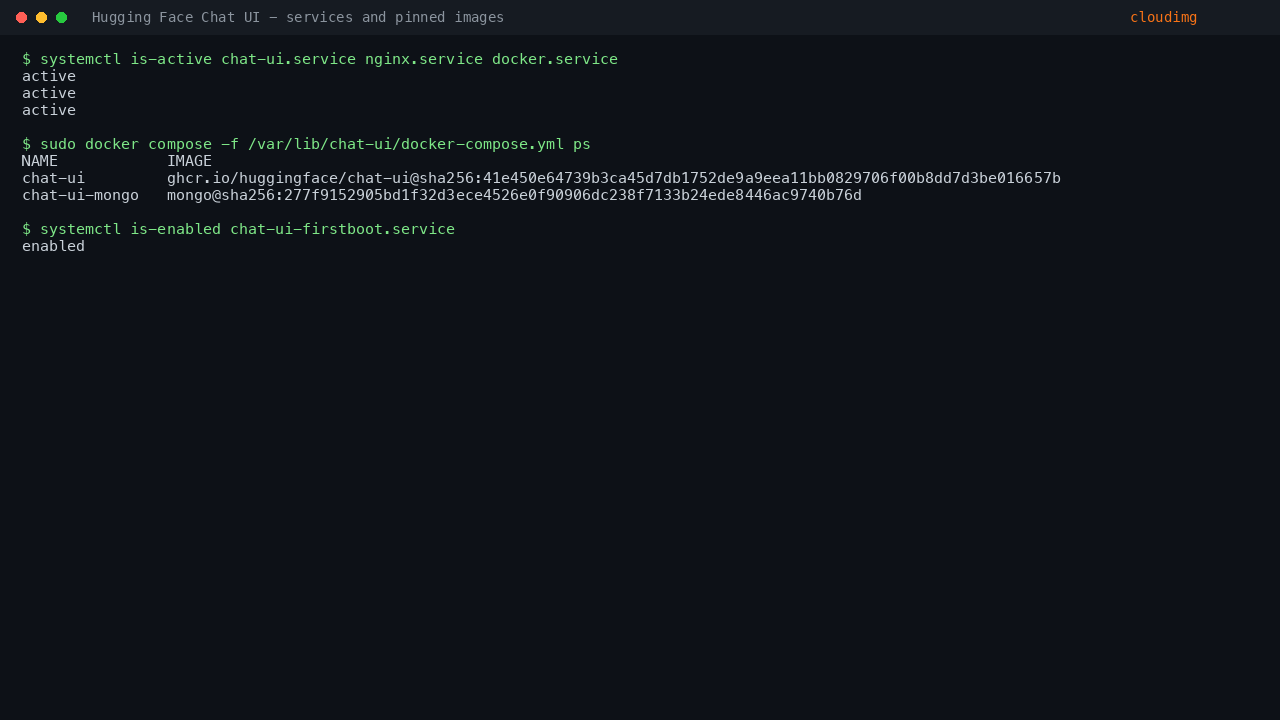Click the third 'active' output line
This screenshot has width=1280, height=720.
49,110
